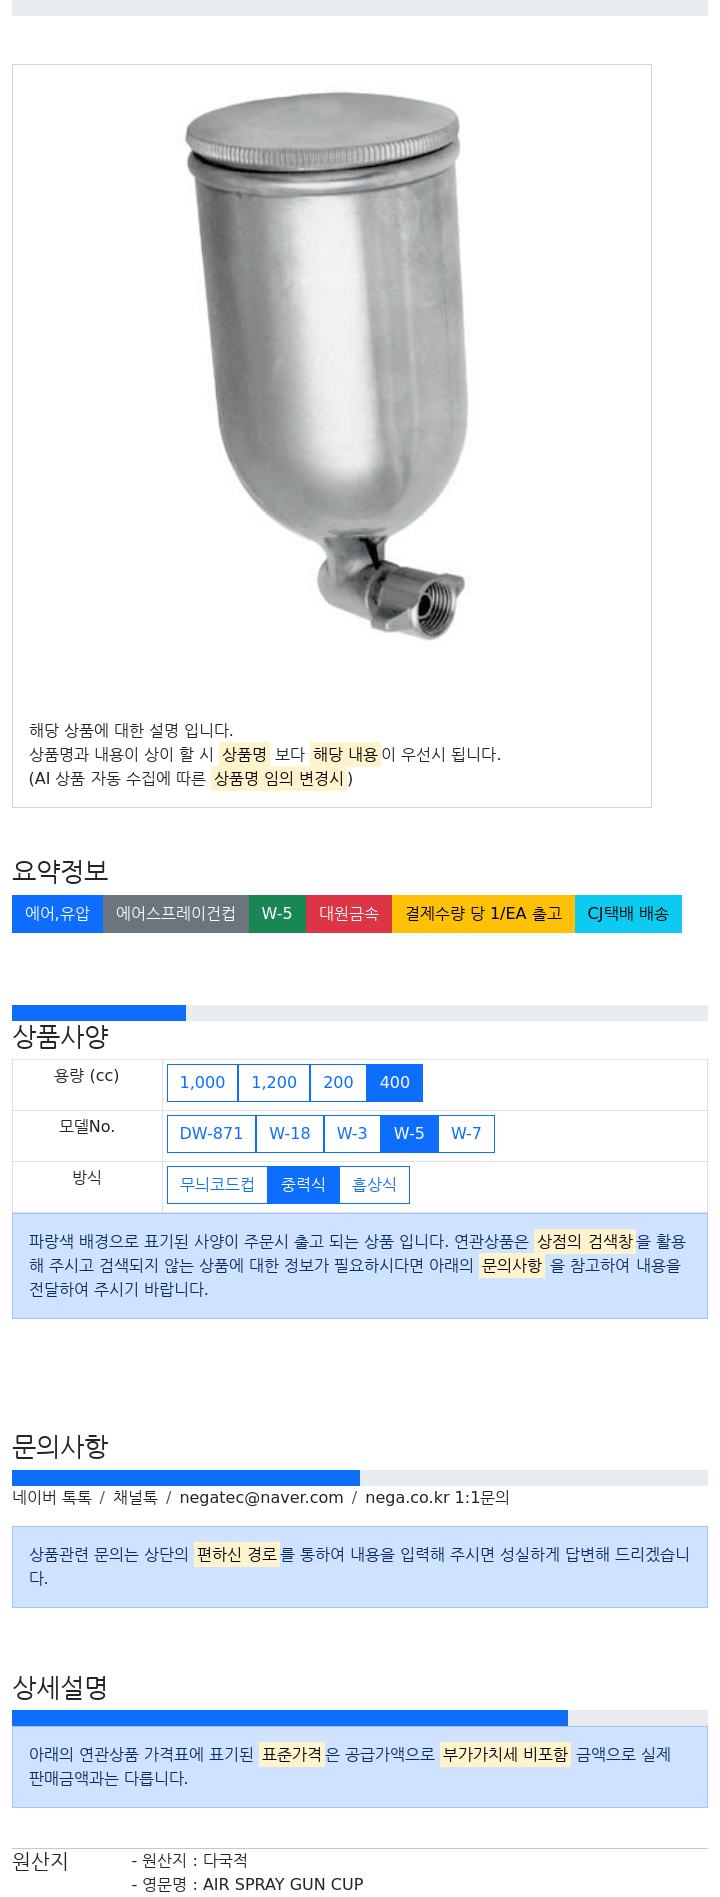Click the CJ택배 배송 badge
Viewport: 720px width, 1897px height.
click(x=628, y=913)
